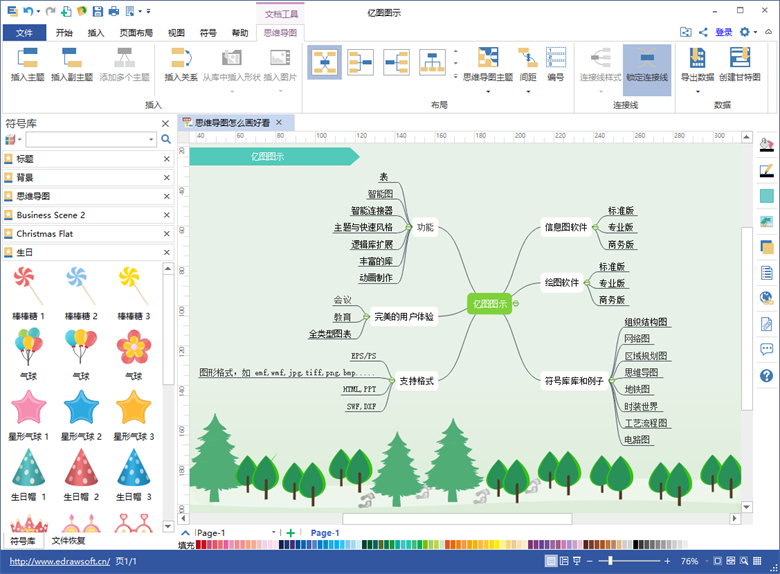
Task: Open the Export Data dropdown arrow
Action: pos(697,92)
